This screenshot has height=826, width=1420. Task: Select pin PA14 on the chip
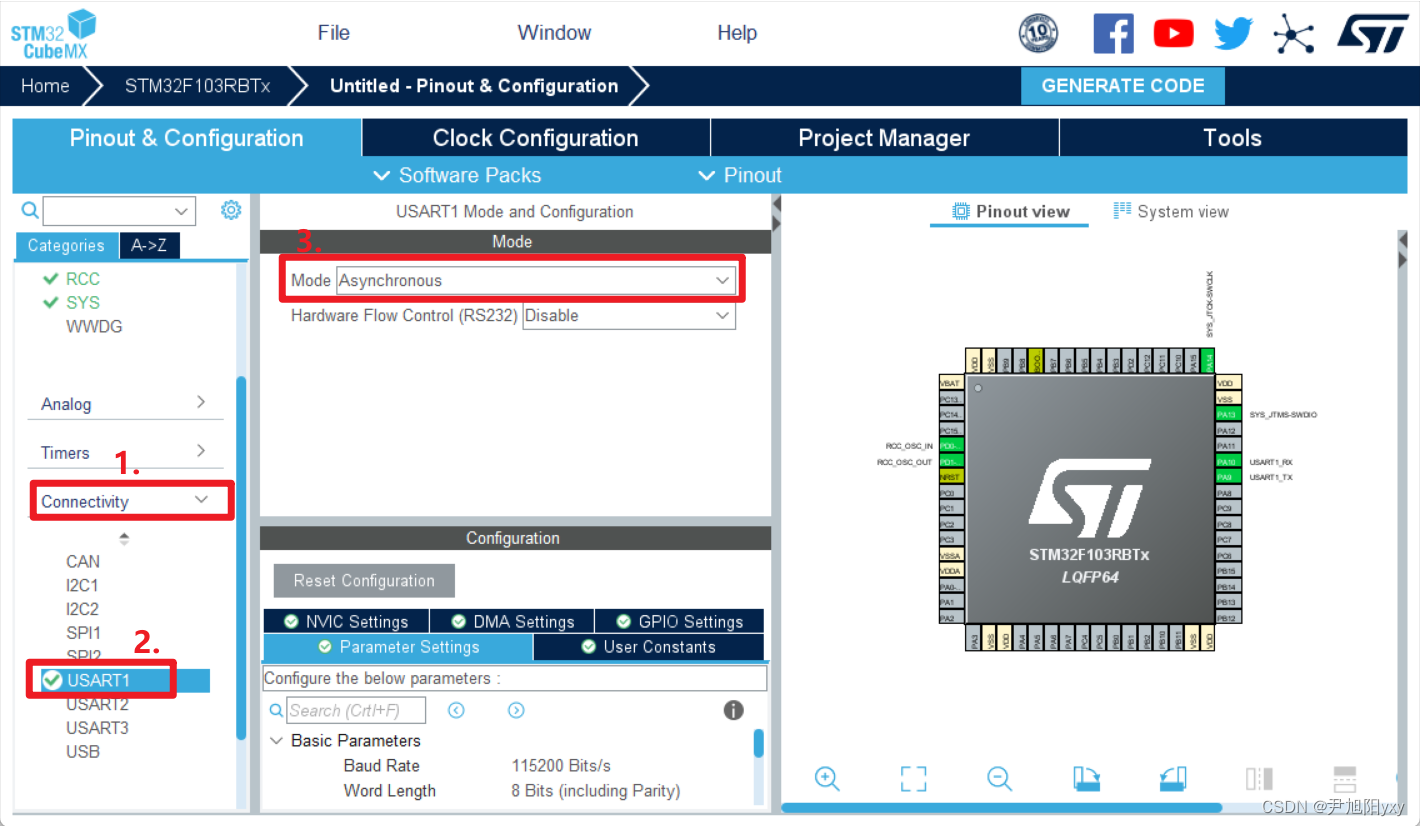1208,360
